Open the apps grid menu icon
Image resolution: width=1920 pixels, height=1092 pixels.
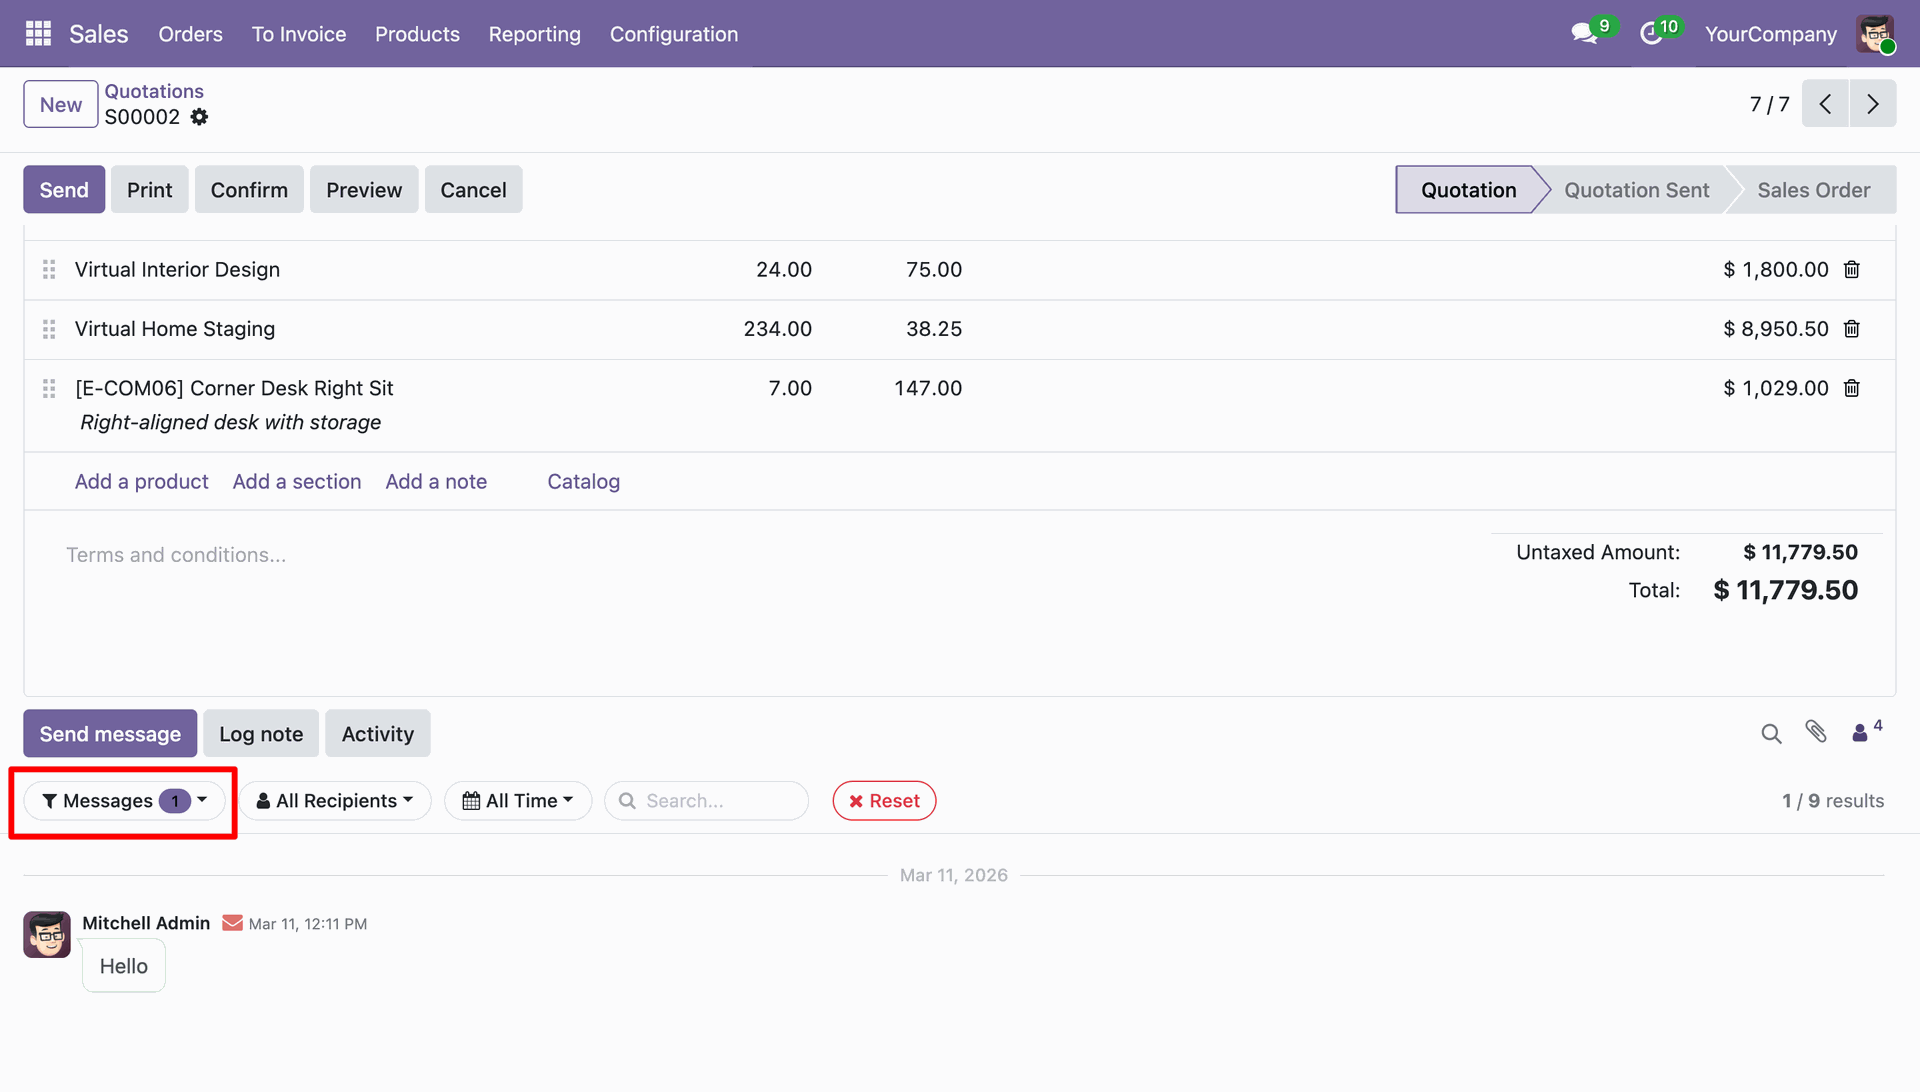(38, 34)
